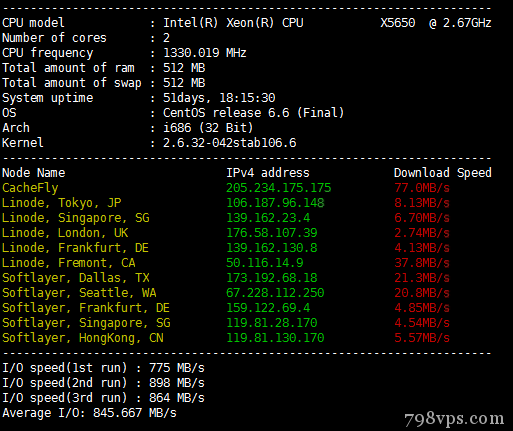The width and height of the screenshot is (513, 431).
Task: Click the 798vps.com watermark
Action: pyautogui.click(x=454, y=419)
